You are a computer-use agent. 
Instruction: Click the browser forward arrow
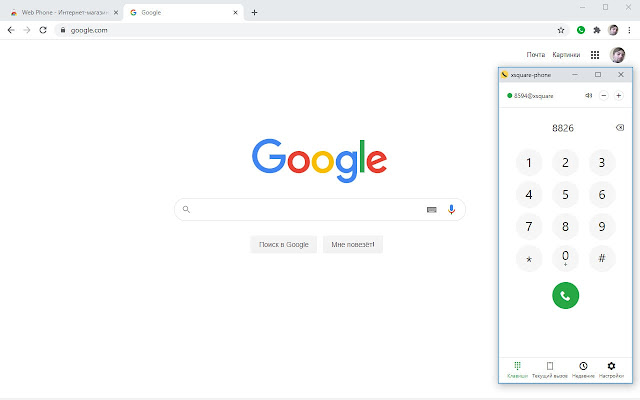point(27,30)
